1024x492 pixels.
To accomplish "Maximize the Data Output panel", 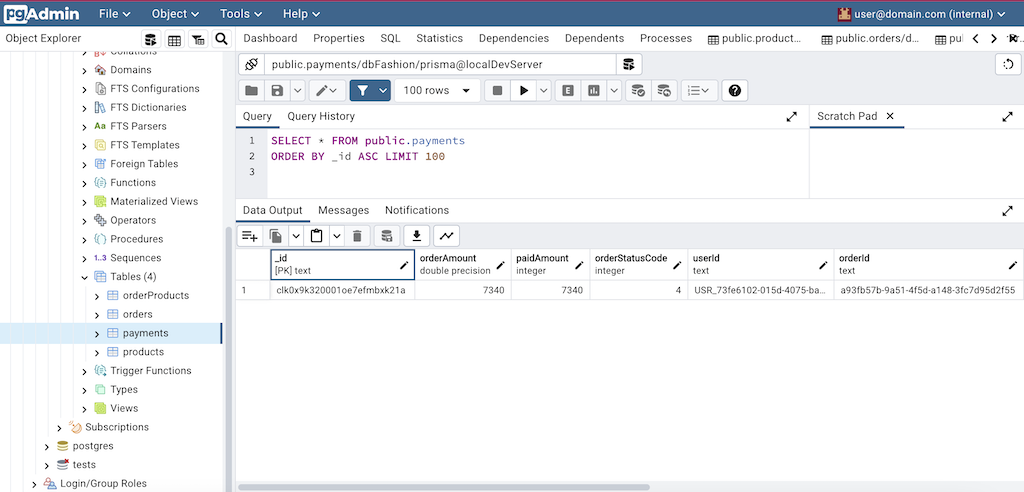I will pyautogui.click(x=1007, y=211).
